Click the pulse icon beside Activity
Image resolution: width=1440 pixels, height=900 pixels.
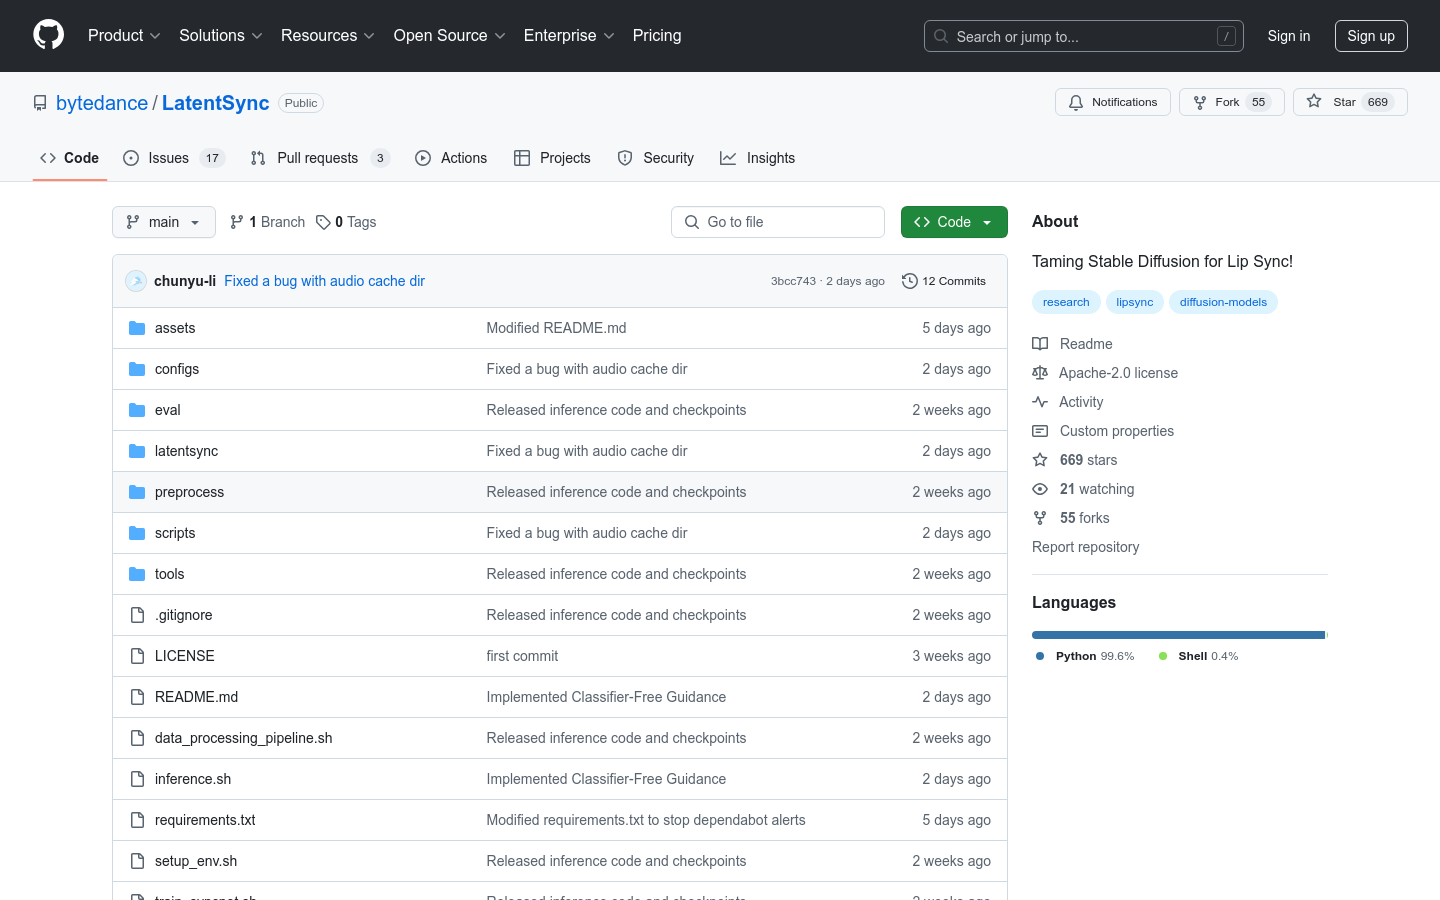[1040, 402]
